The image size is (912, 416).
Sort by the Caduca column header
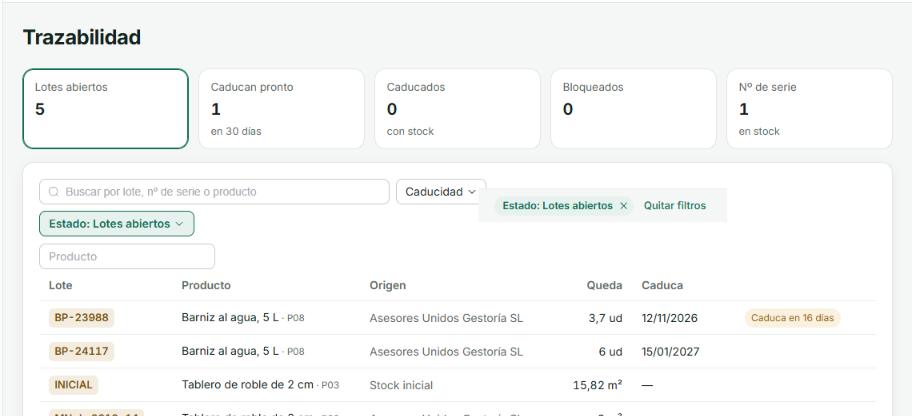(x=662, y=286)
